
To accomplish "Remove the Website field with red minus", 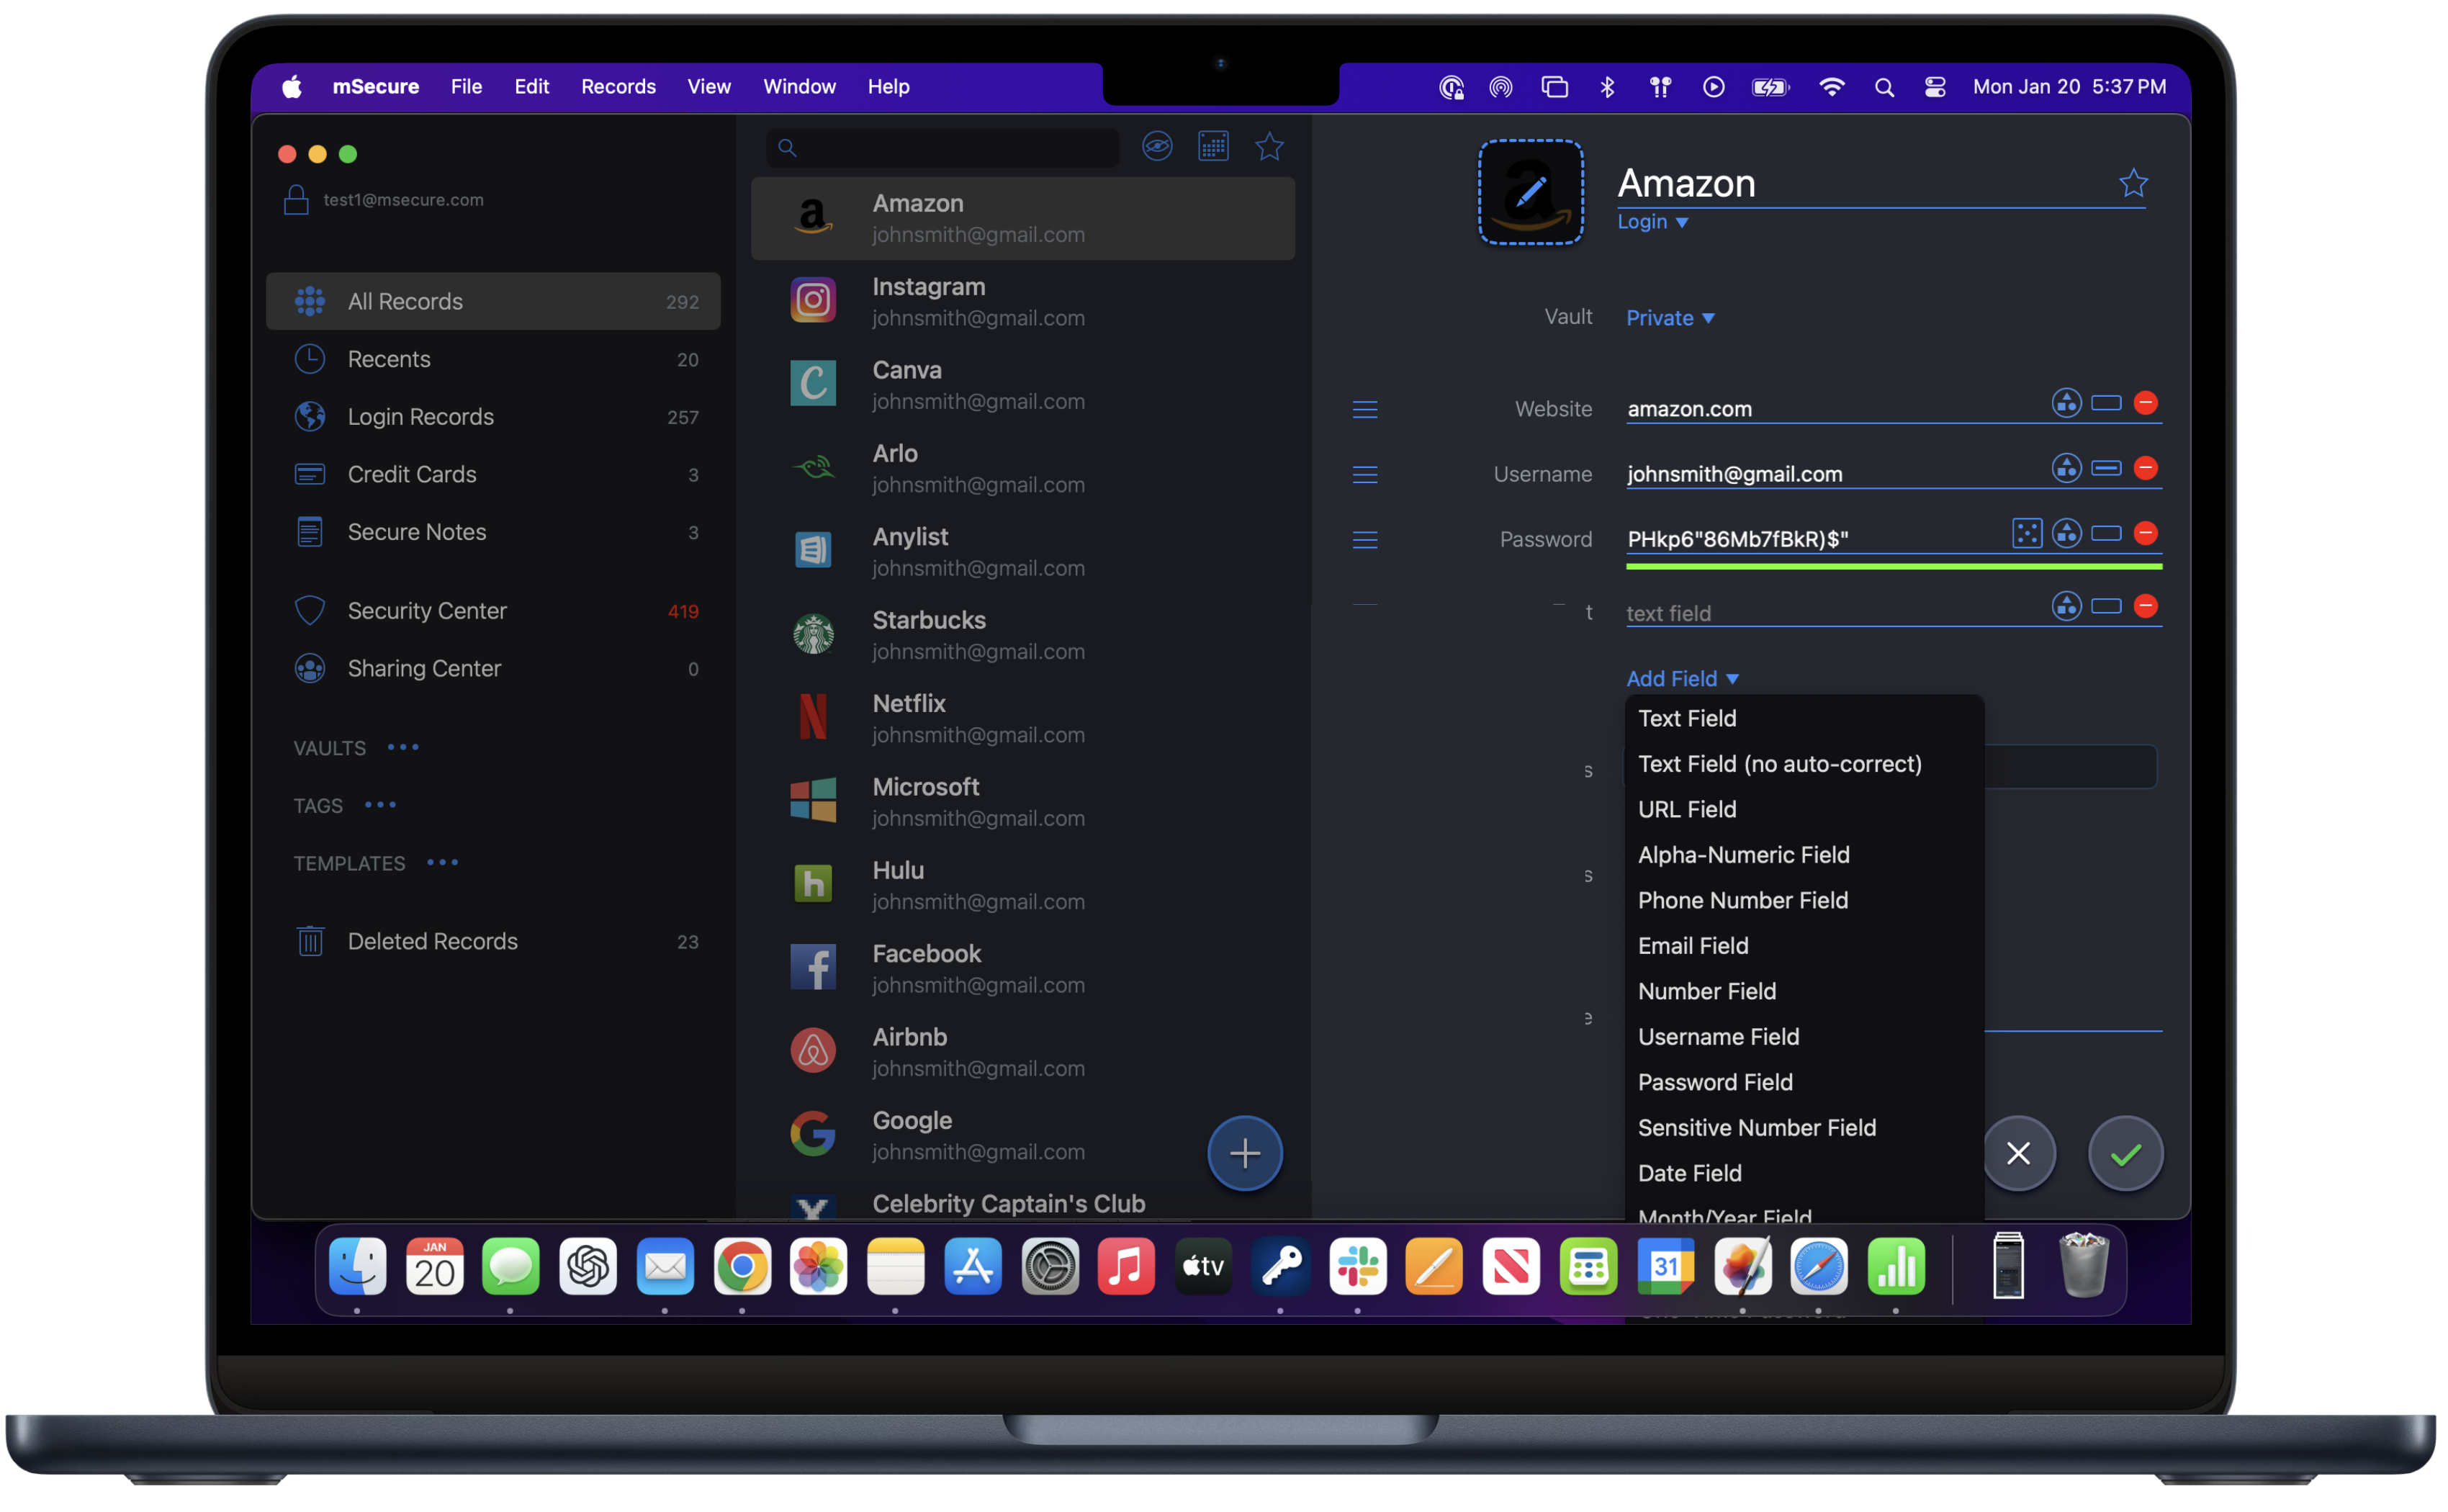I will pyautogui.click(x=2145, y=403).
